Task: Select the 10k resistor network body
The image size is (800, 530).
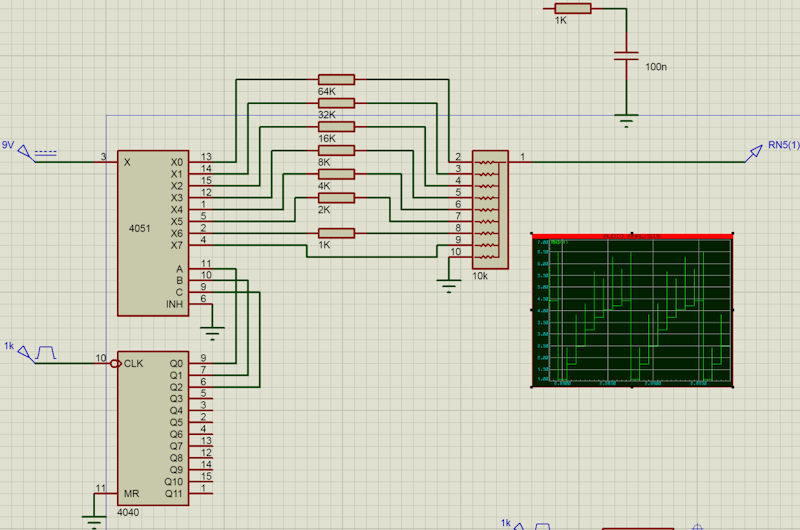Action: pos(490,210)
